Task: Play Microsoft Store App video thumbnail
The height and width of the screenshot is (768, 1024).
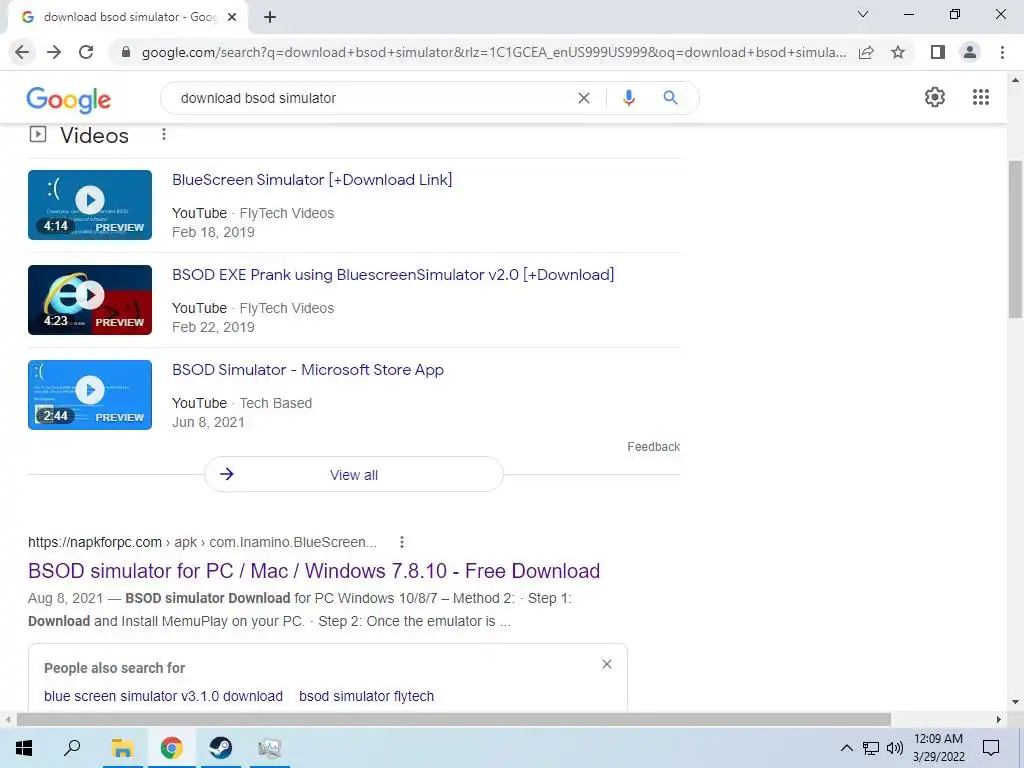Action: (90, 395)
